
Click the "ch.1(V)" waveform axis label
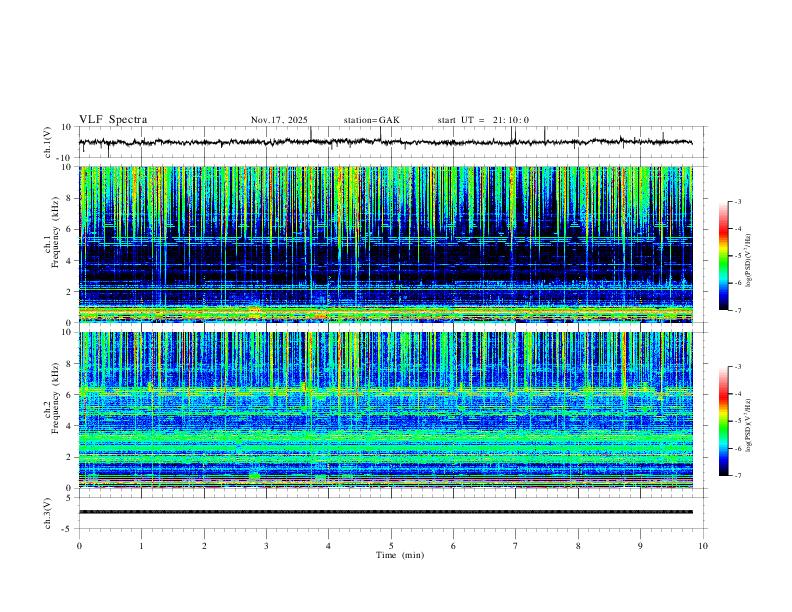pos(48,142)
